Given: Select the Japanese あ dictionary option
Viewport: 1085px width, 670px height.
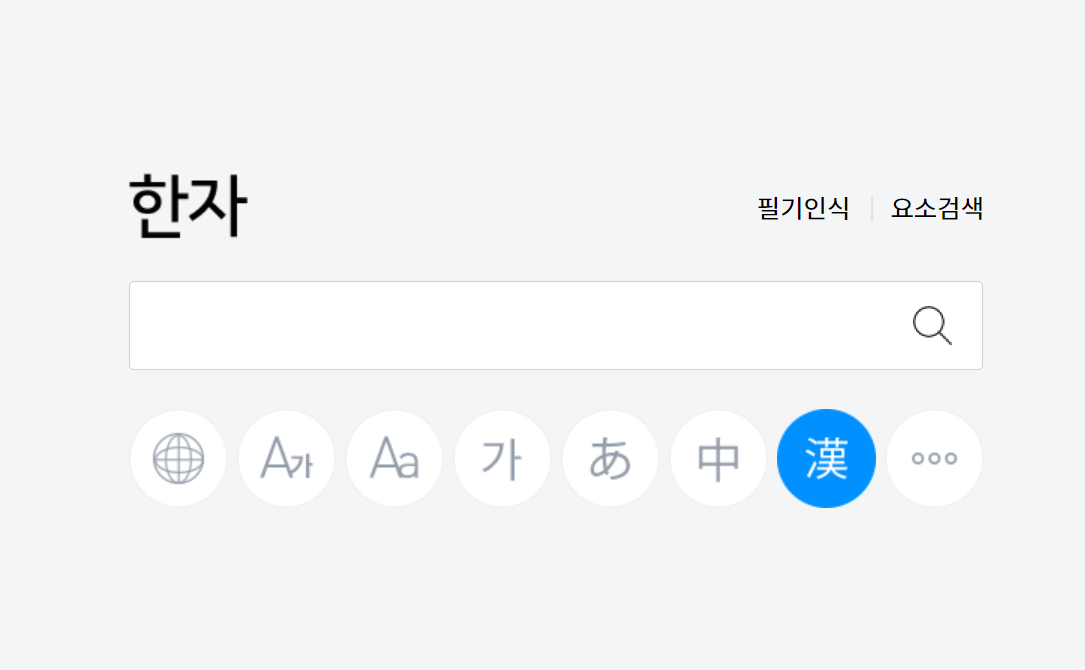Looking at the screenshot, I should pos(610,458).
